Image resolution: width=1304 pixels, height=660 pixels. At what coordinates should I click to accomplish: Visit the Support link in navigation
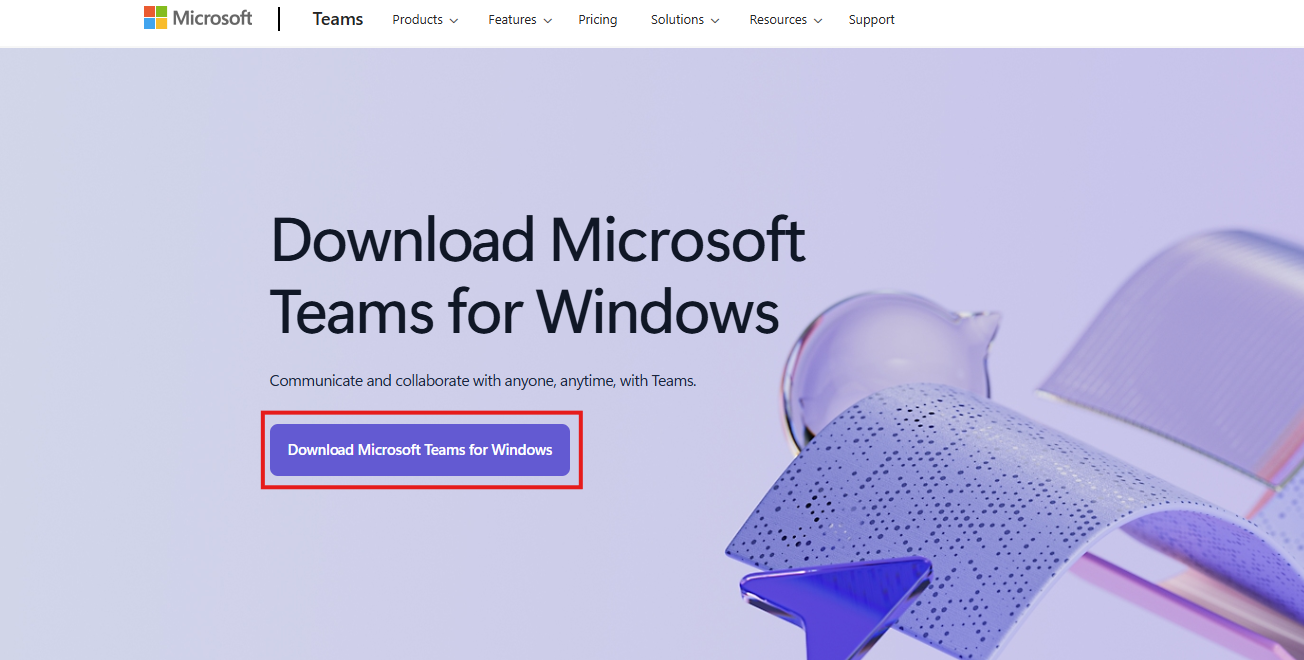872,20
